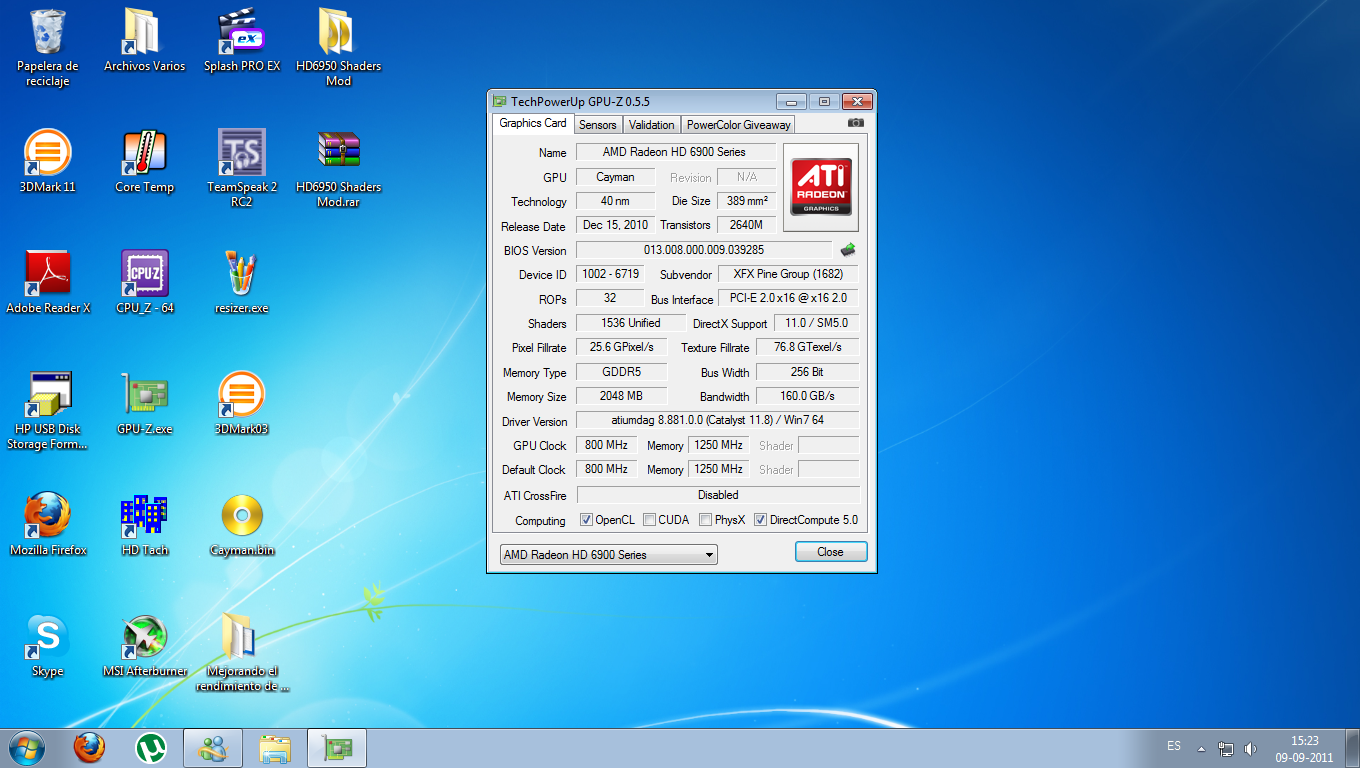This screenshot has height=768, width=1360.
Task: Switch to the Sensors tab
Action: [x=598, y=125]
